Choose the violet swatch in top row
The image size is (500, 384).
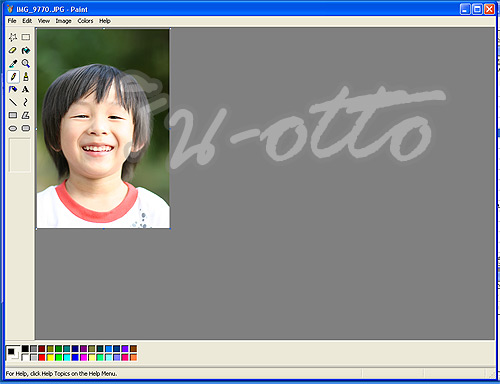point(125,349)
